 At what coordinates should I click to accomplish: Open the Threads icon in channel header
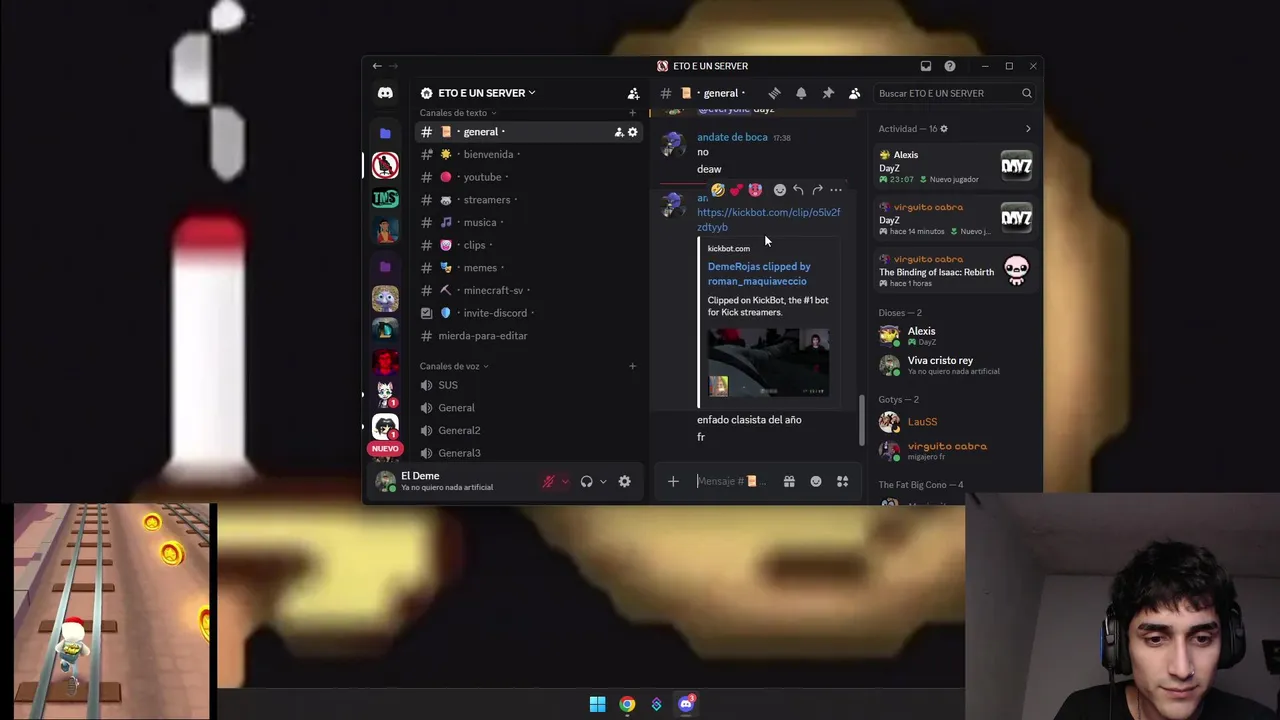click(x=774, y=93)
